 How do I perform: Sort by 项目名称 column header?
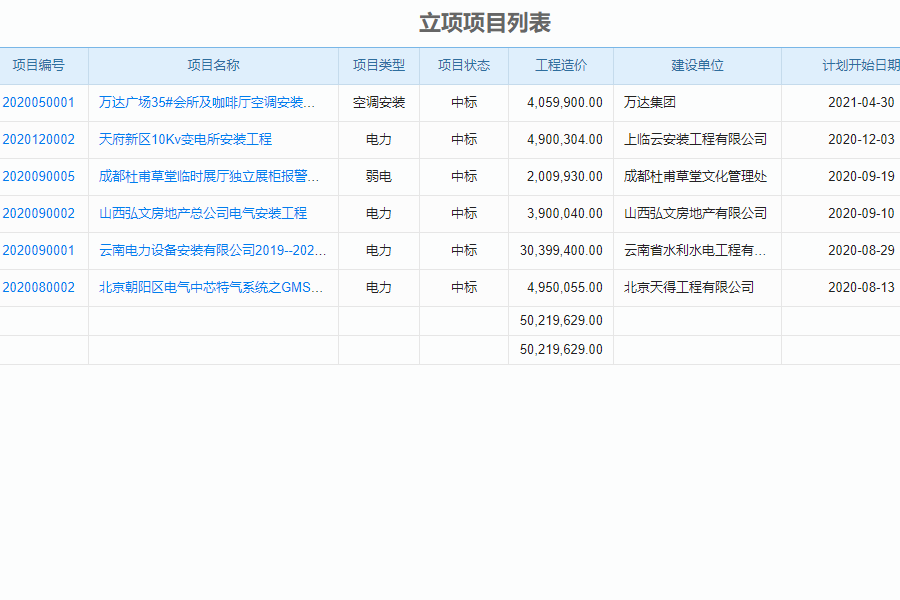(214, 65)
